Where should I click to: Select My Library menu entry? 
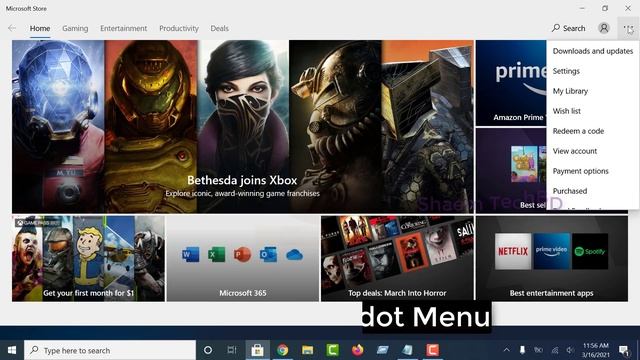point(593,91)
